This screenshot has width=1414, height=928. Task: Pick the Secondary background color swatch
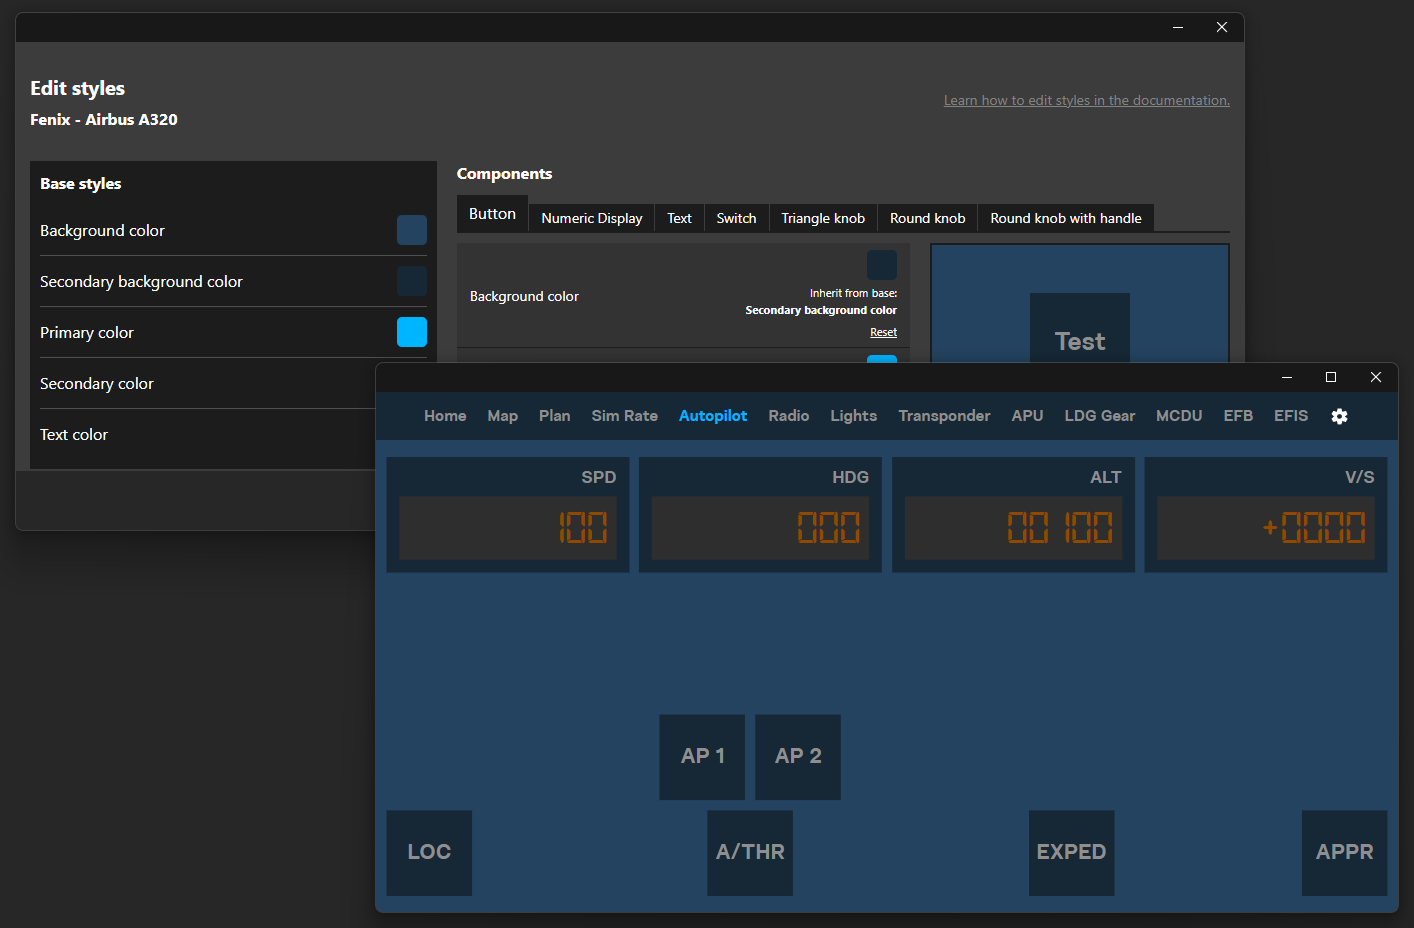[412, 281]
